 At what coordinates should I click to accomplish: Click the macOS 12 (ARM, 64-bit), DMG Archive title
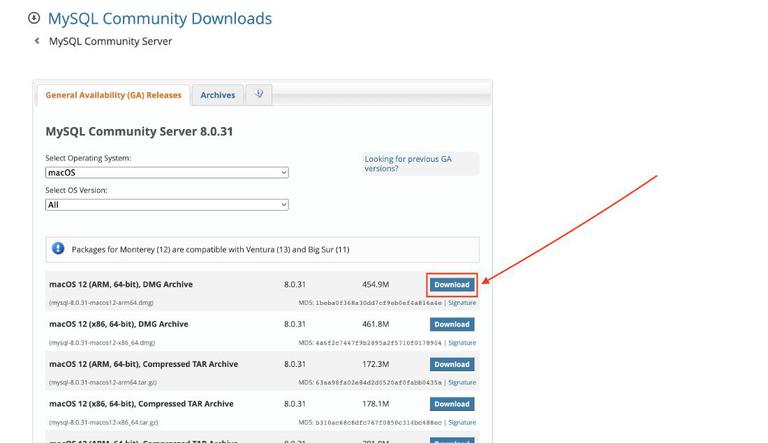(121, 284)
